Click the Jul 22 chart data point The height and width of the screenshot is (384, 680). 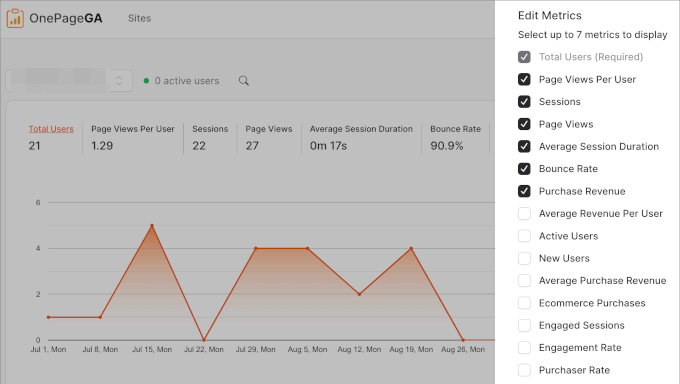204,340
